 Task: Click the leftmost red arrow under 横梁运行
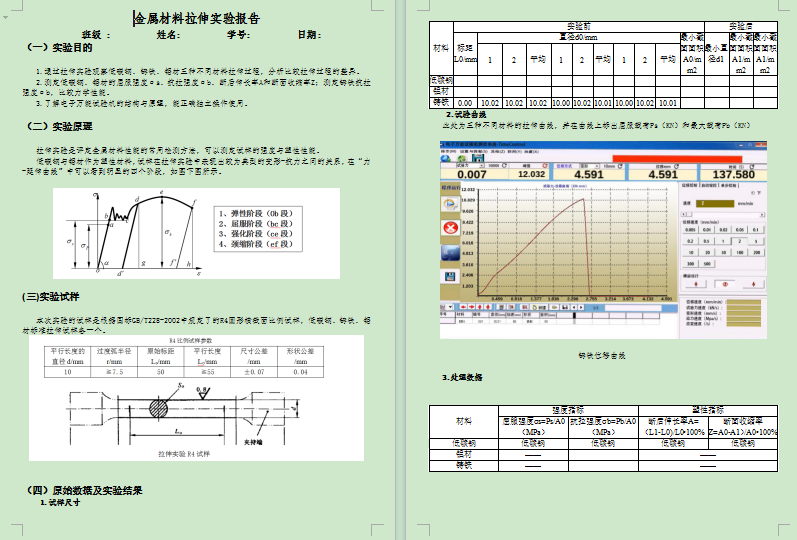pos(696,284)
